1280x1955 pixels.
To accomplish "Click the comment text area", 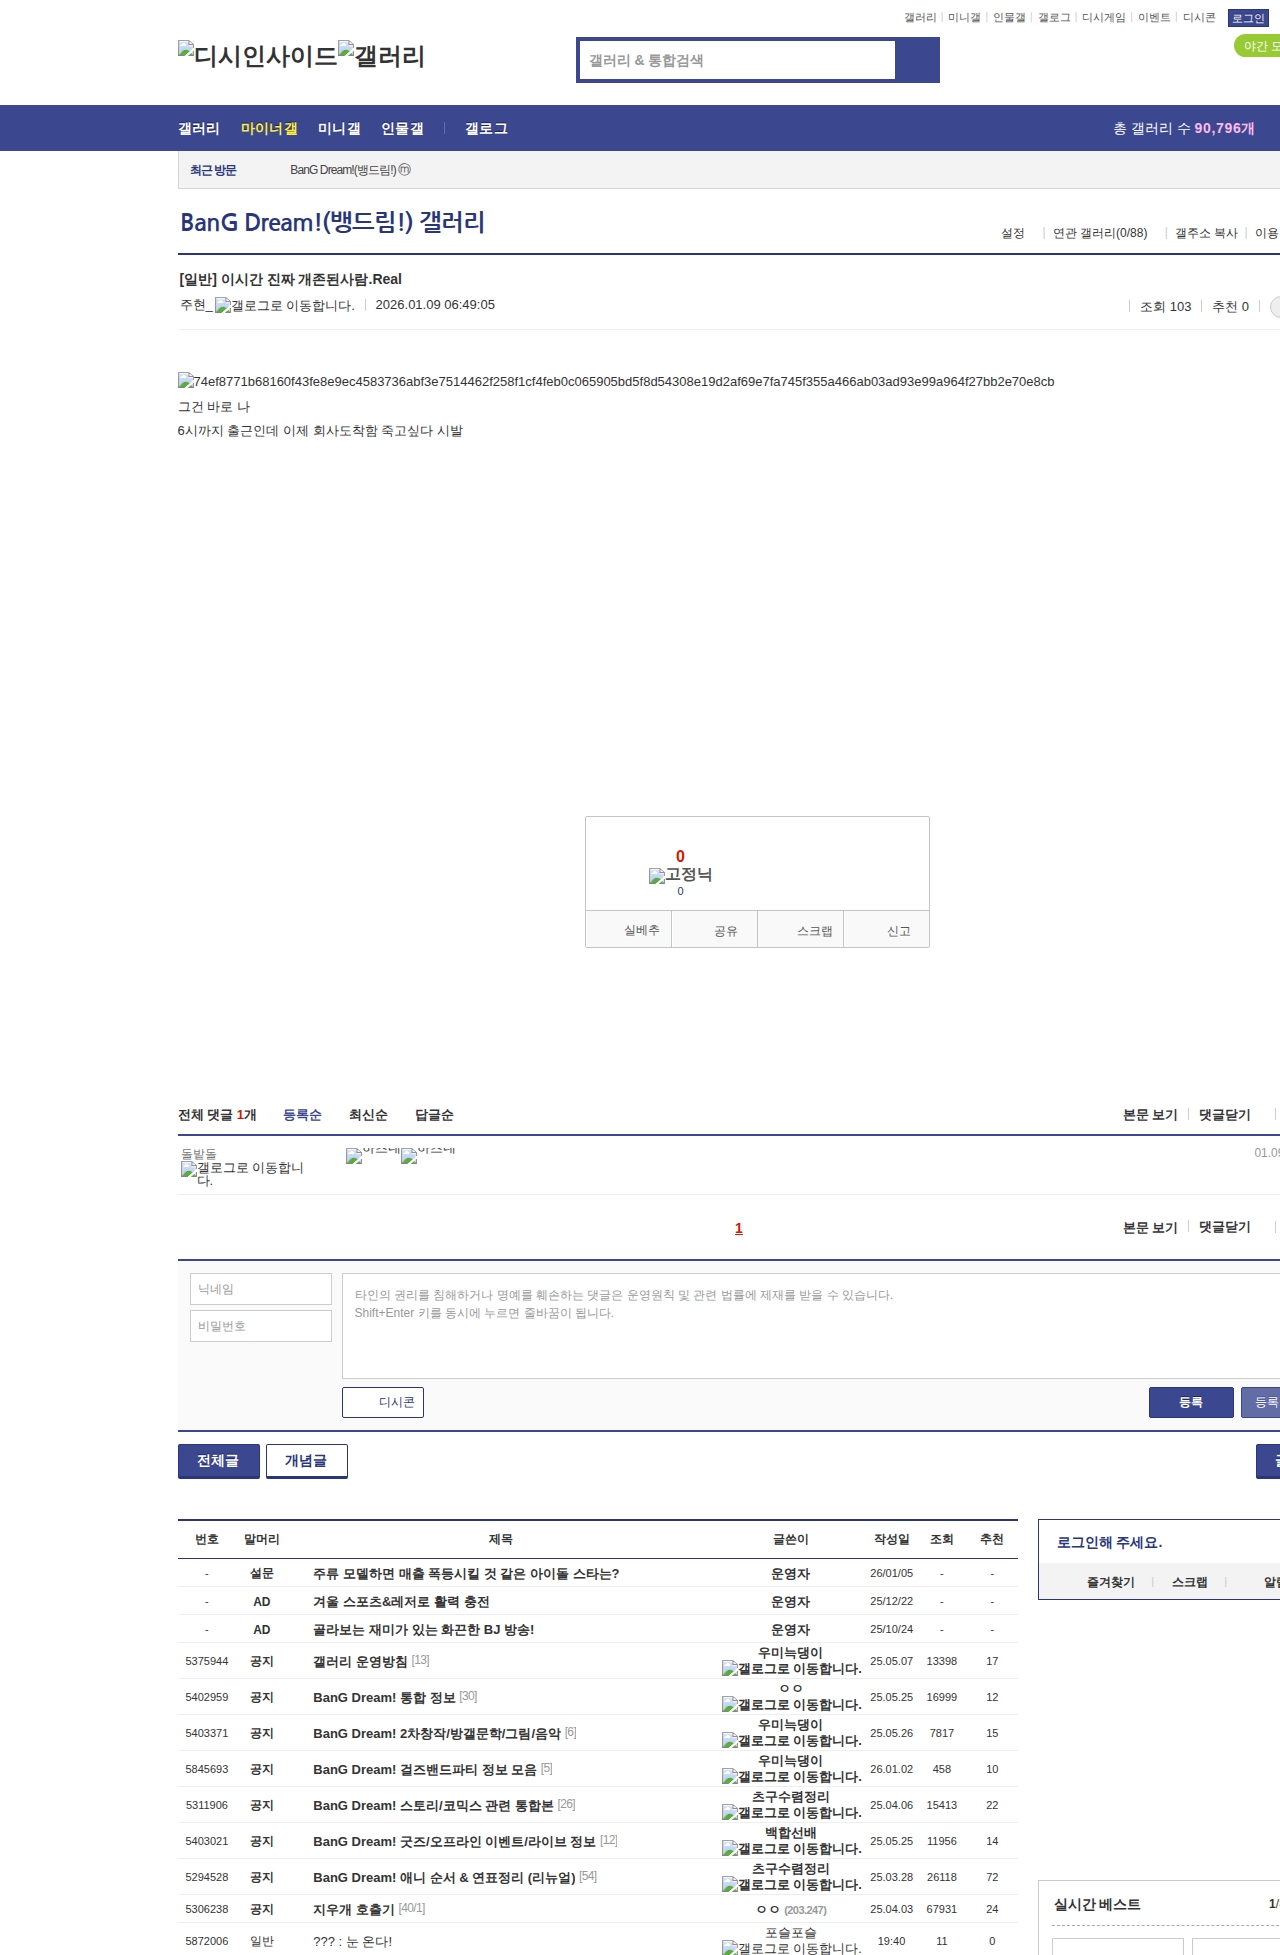I will click(x=811, y=1326).
